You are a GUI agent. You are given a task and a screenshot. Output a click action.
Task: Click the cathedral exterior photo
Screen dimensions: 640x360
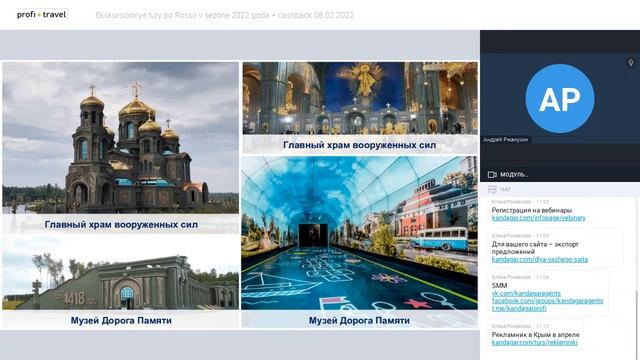[x=120, y=138]
